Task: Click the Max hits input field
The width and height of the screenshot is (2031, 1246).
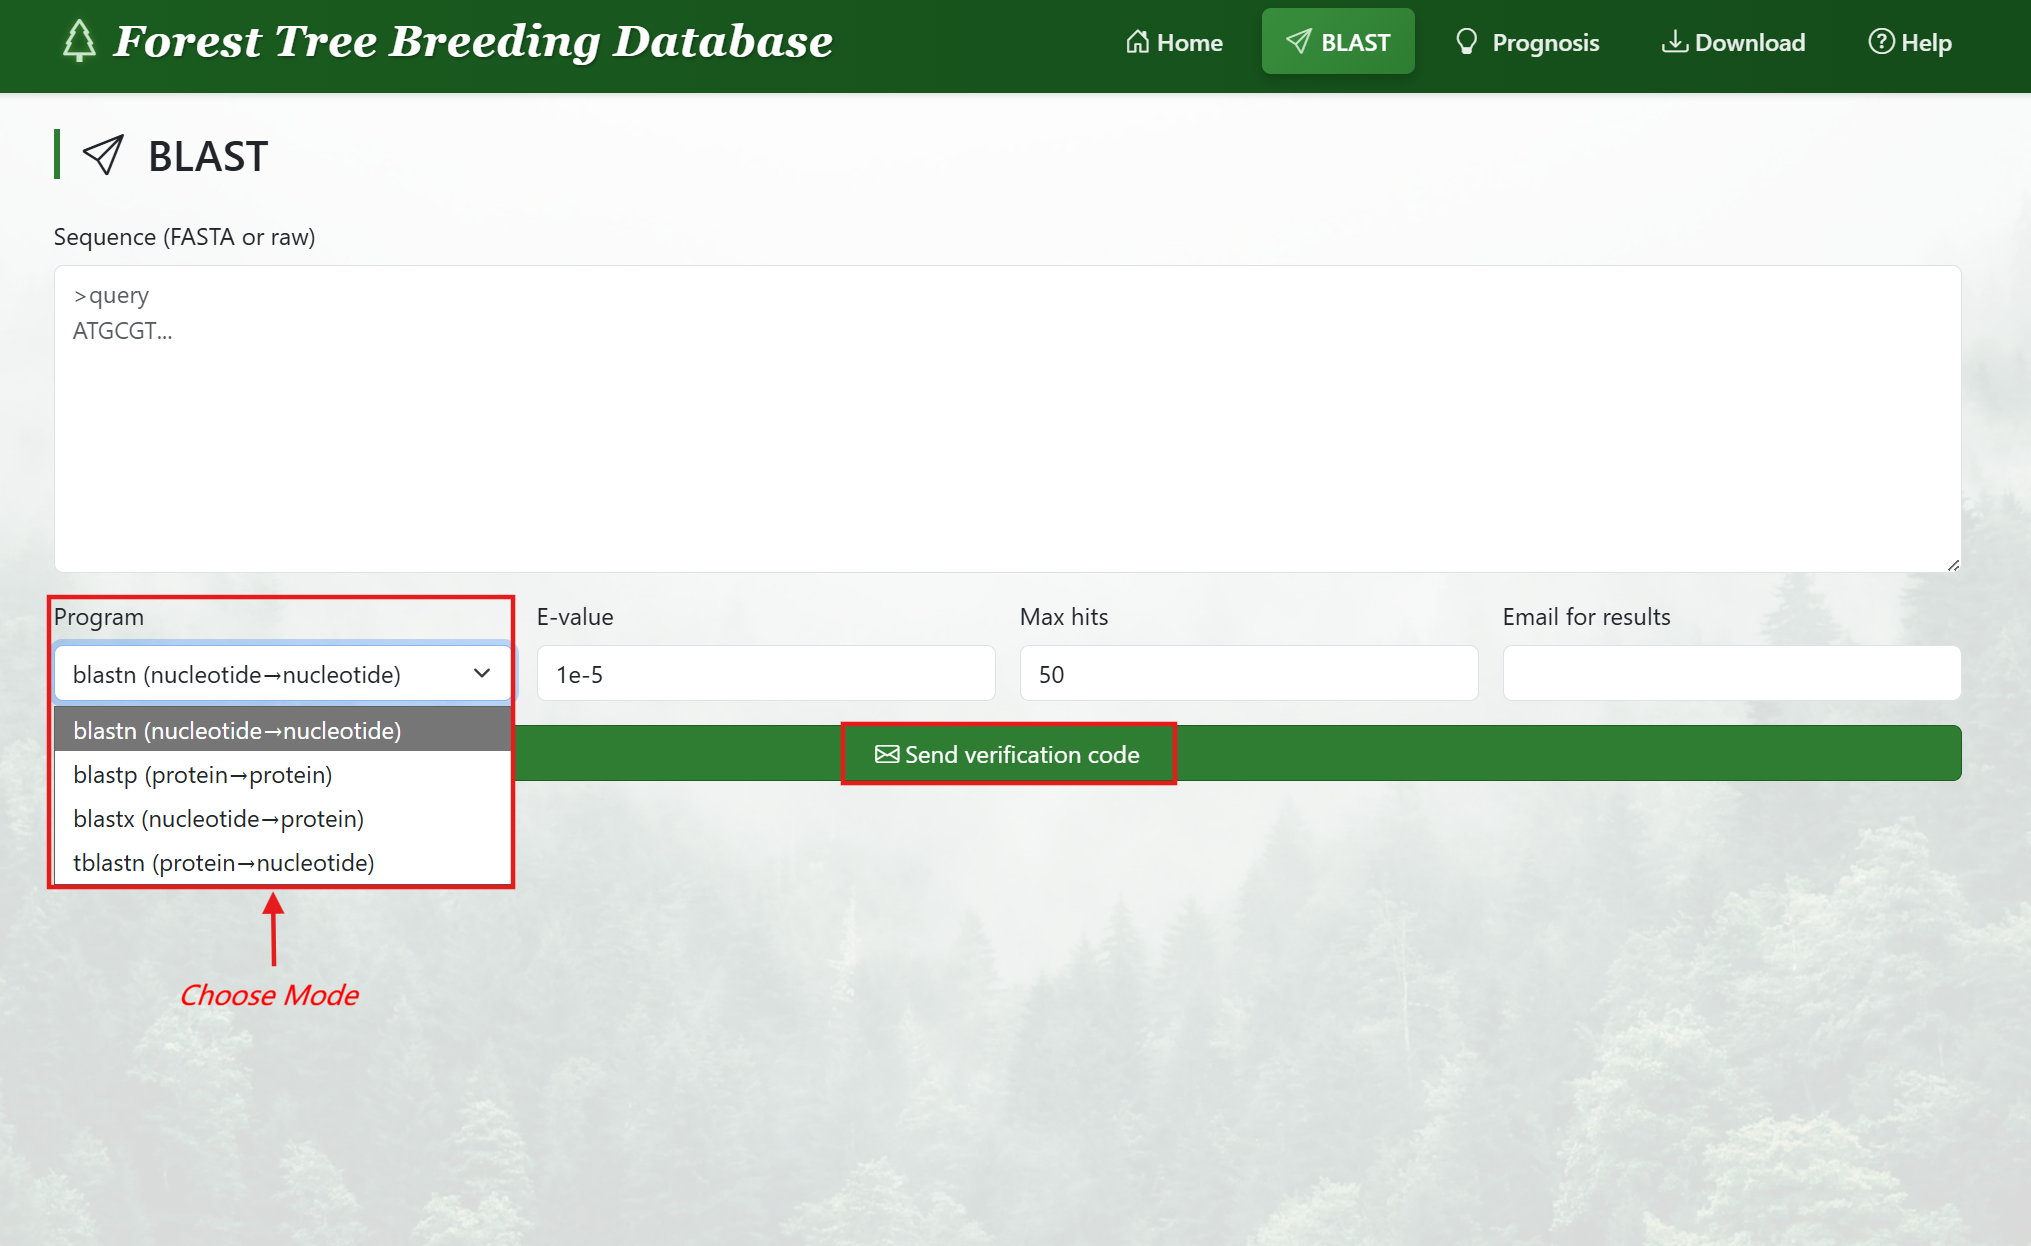Action: 1249,674
